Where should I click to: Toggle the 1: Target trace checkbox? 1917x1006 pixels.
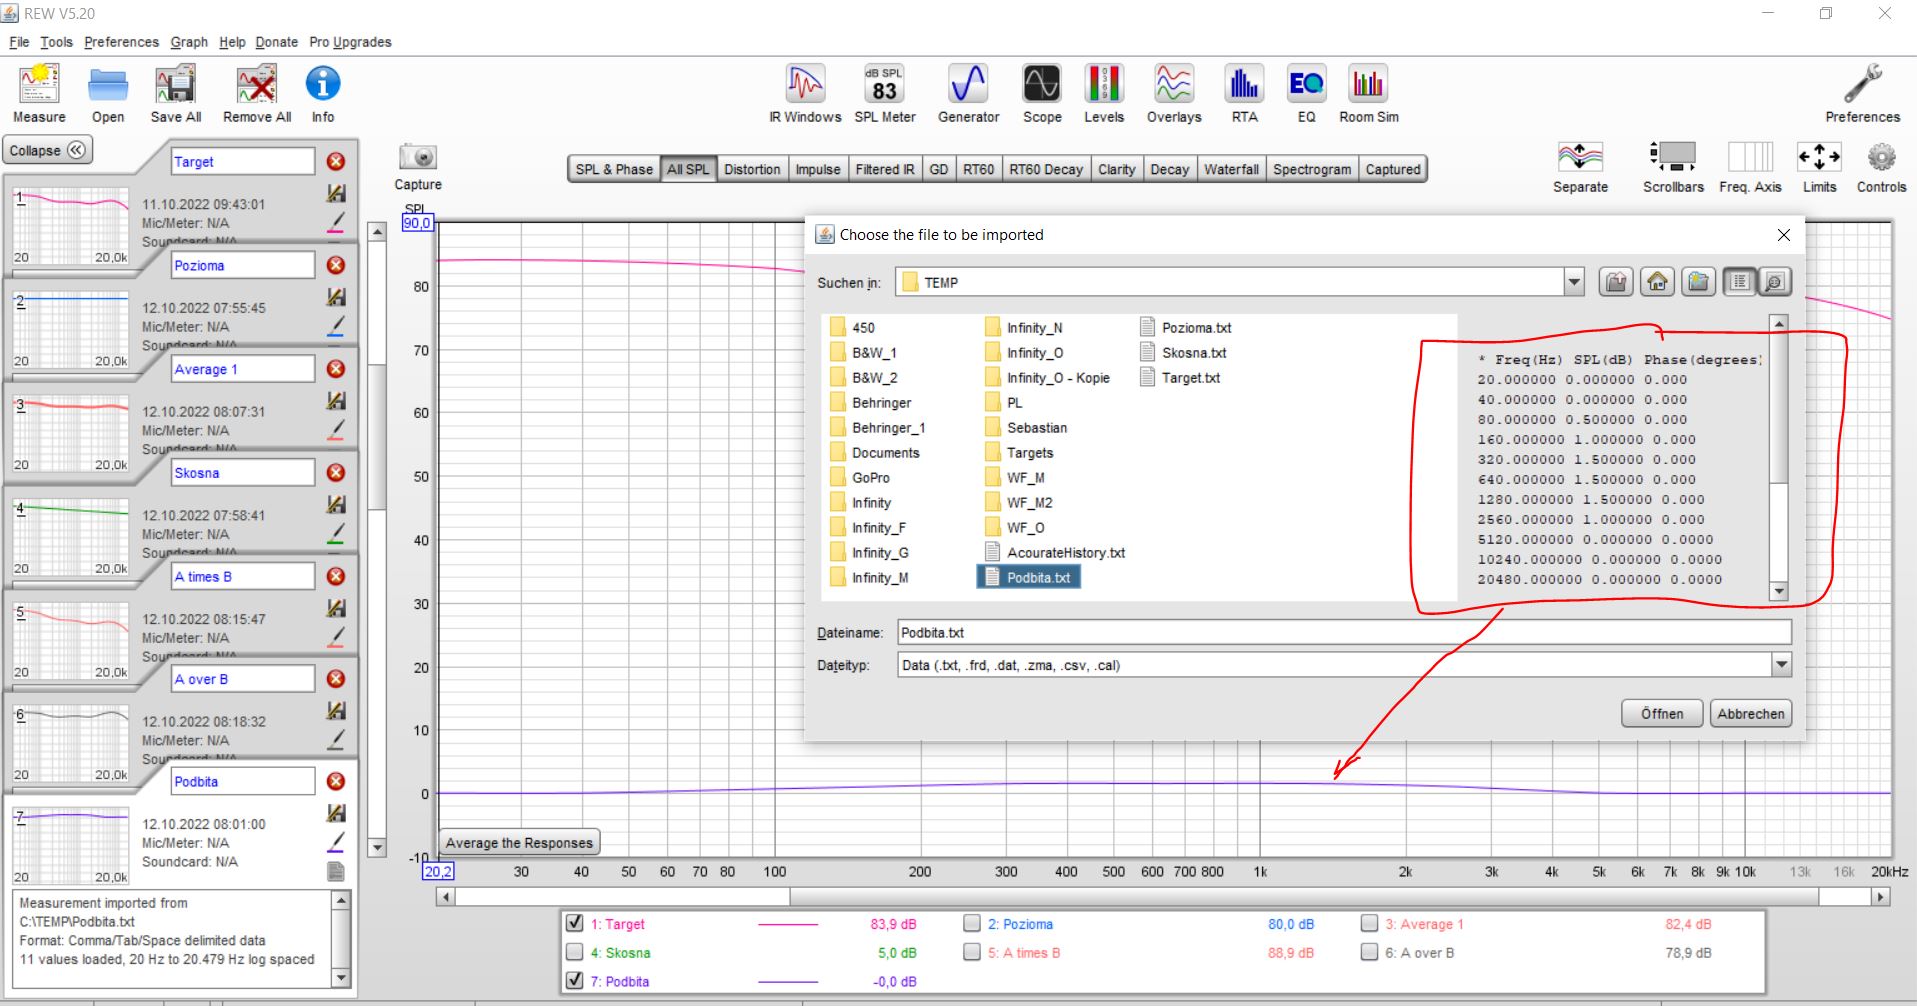click(574, 923)
